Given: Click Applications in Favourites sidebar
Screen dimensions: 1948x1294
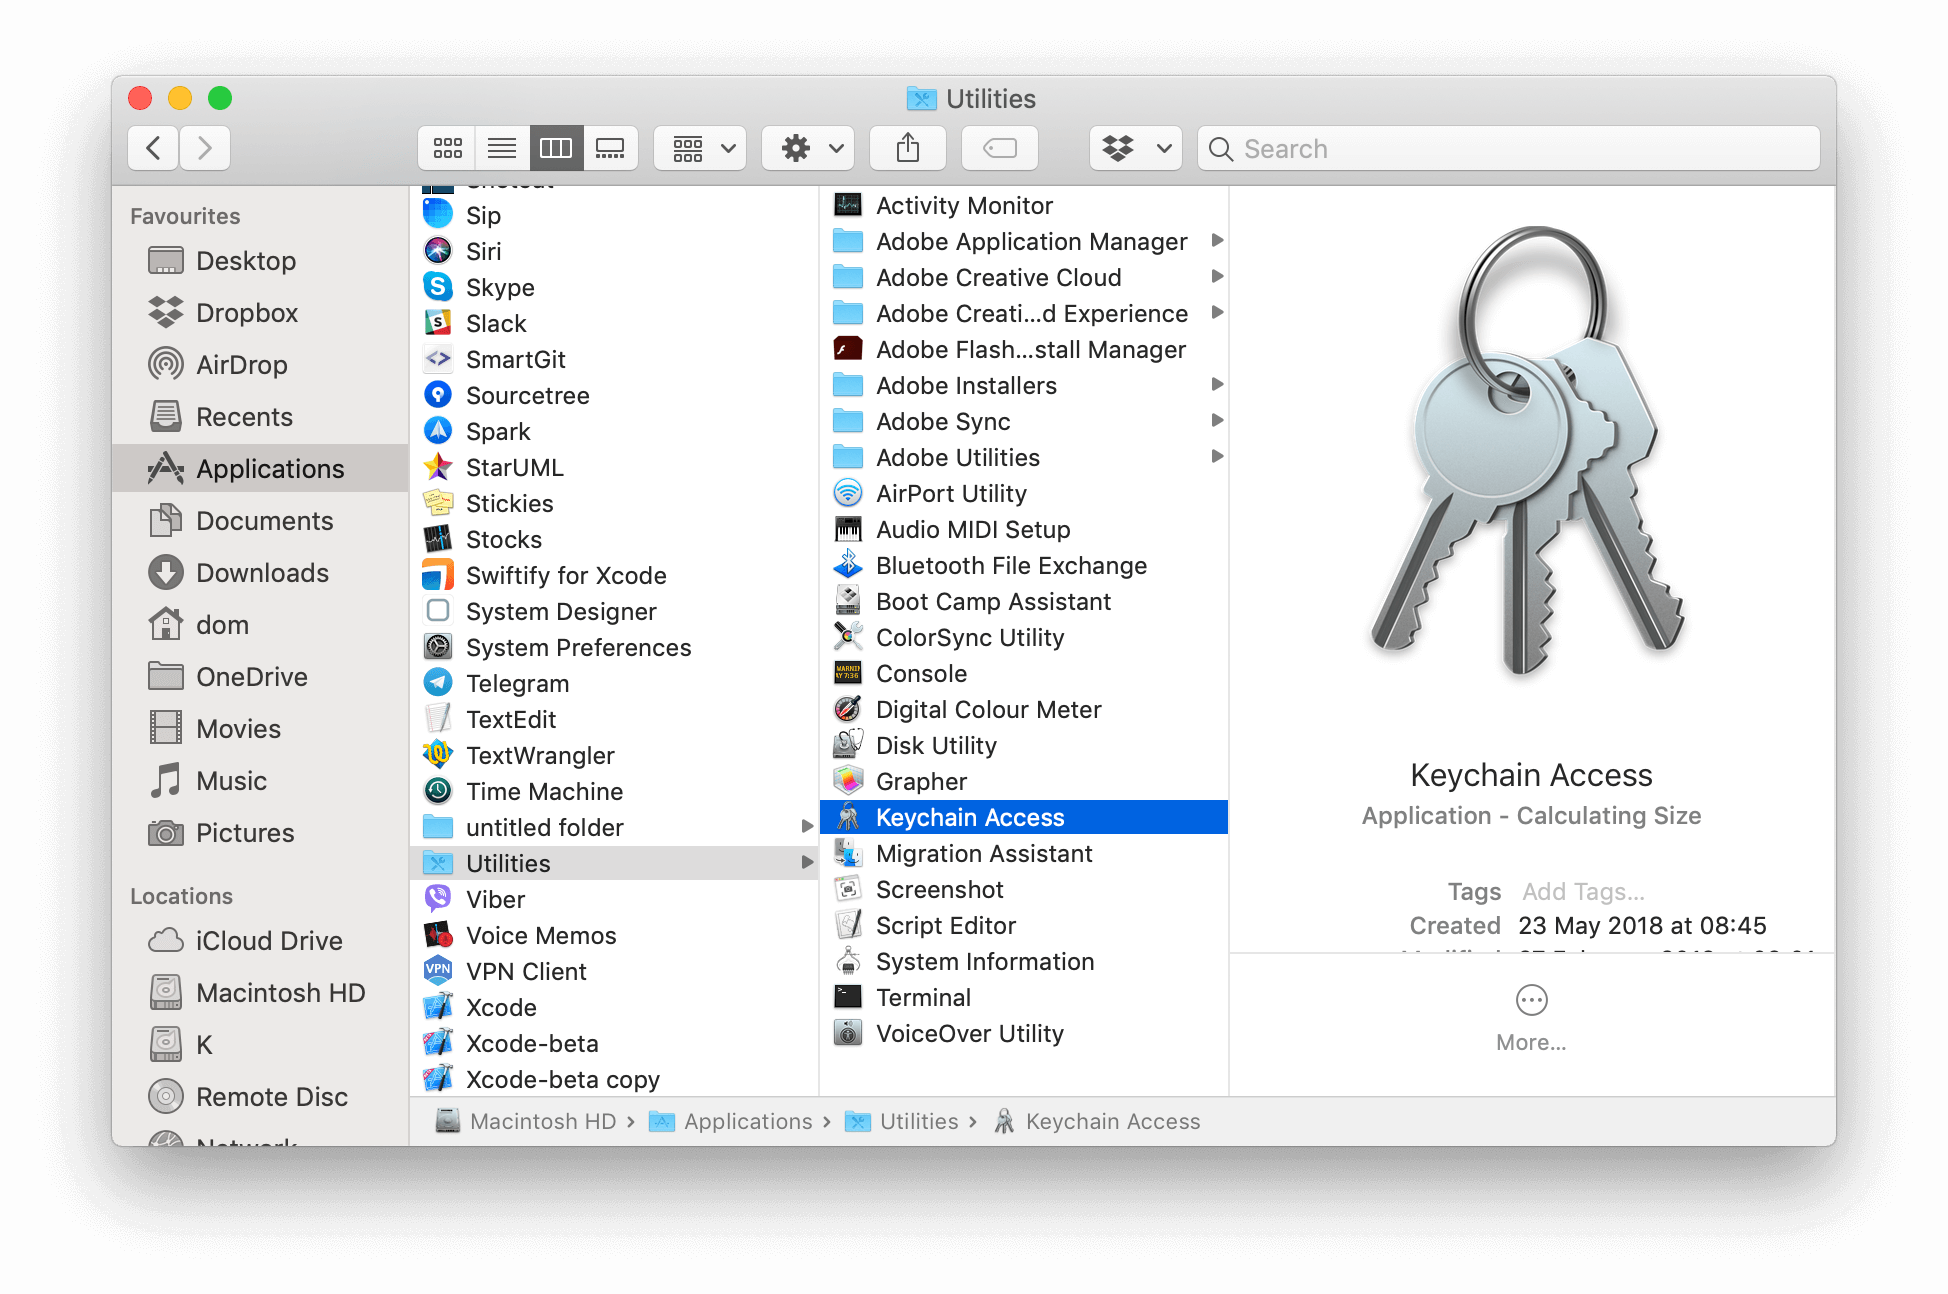Looking at the screenshot, I should pos(267,468).
